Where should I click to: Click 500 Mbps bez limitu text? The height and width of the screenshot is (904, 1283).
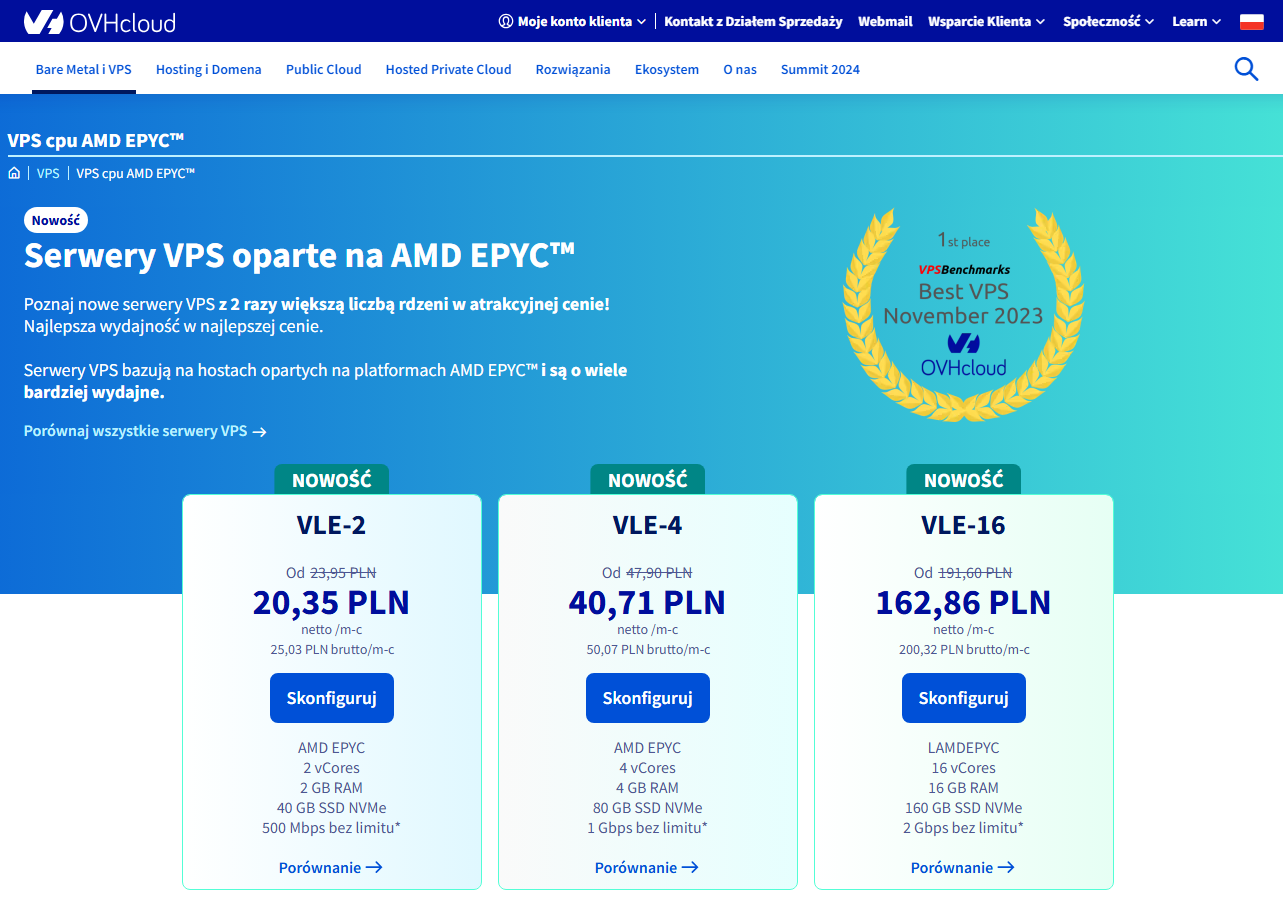332,828
